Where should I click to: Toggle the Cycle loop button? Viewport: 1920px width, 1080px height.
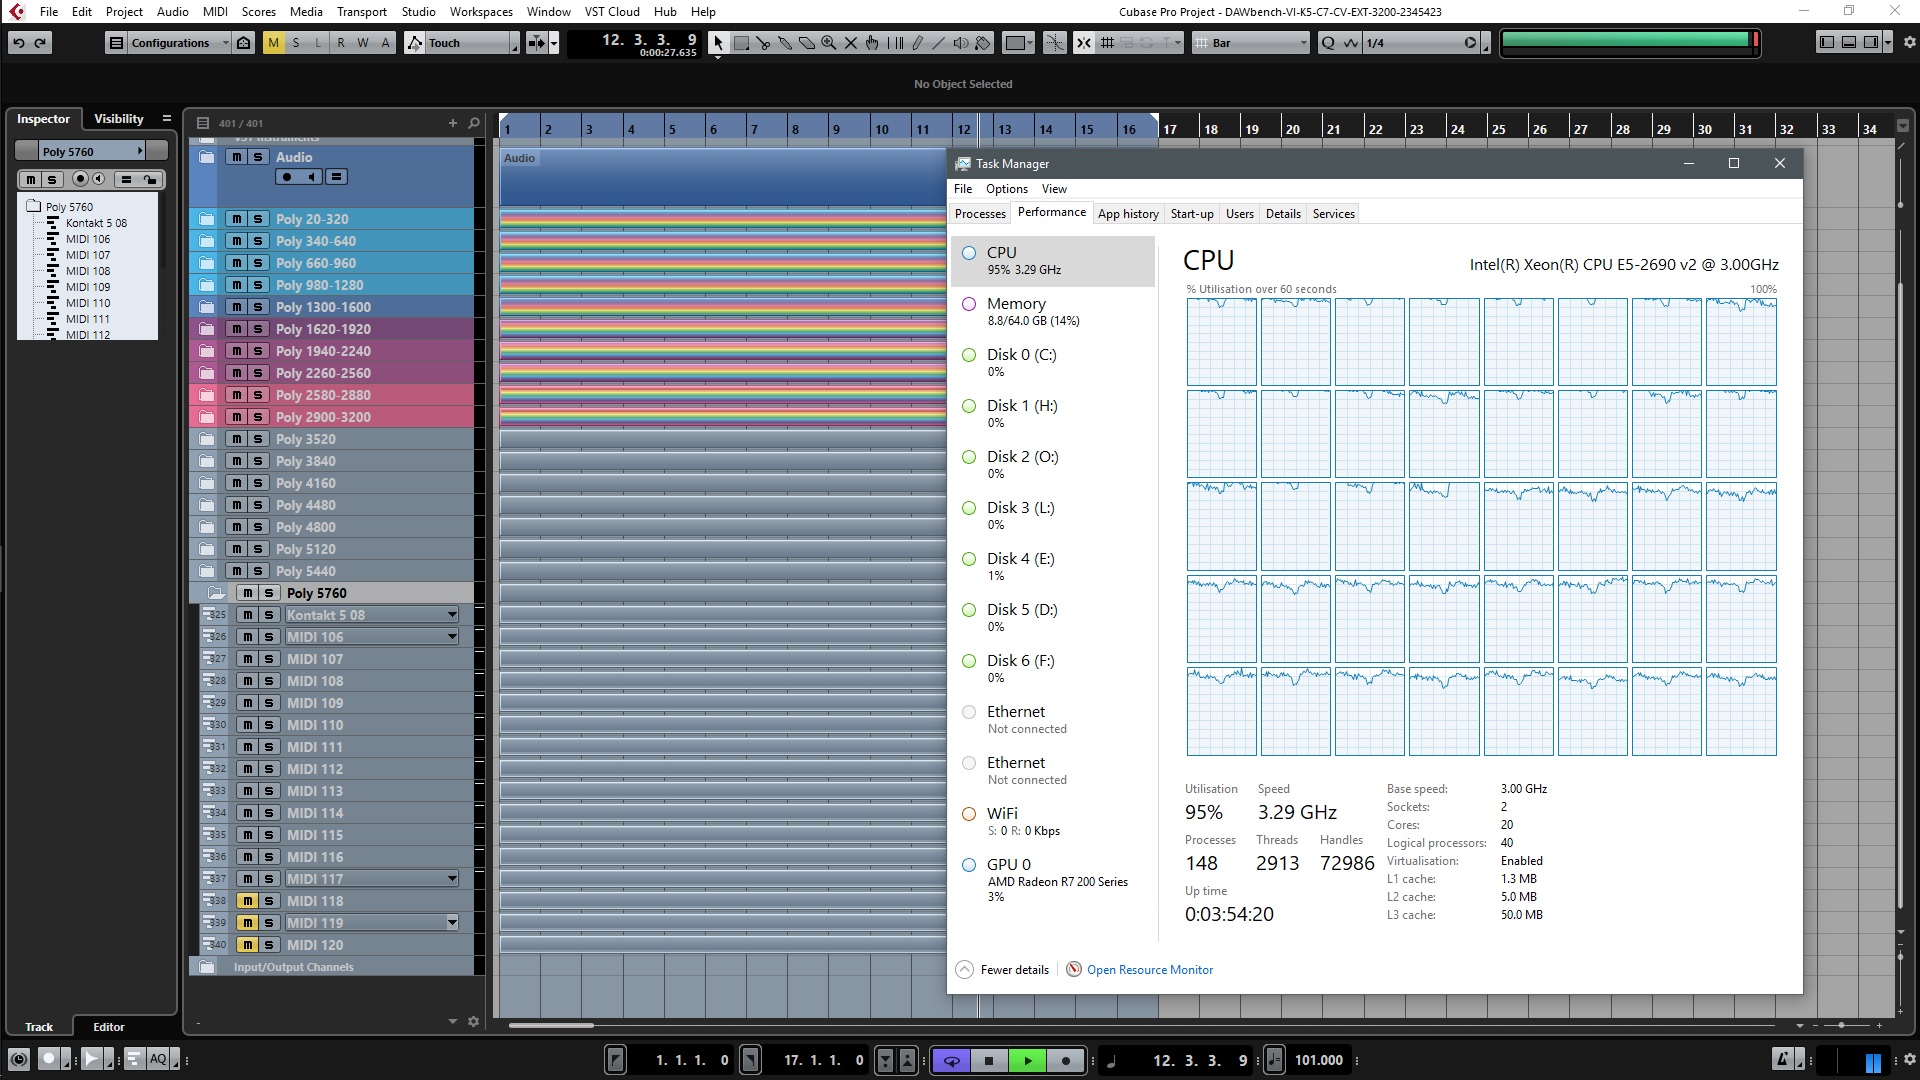click(951, 1061)
